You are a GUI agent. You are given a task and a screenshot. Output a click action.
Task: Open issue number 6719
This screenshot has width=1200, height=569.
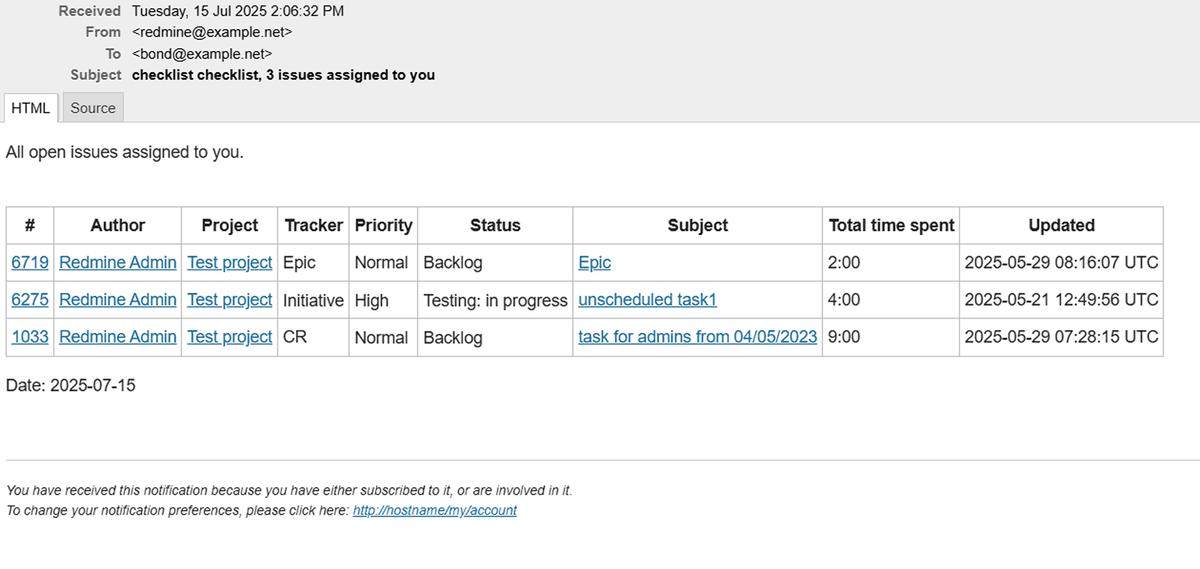[30, 262]
